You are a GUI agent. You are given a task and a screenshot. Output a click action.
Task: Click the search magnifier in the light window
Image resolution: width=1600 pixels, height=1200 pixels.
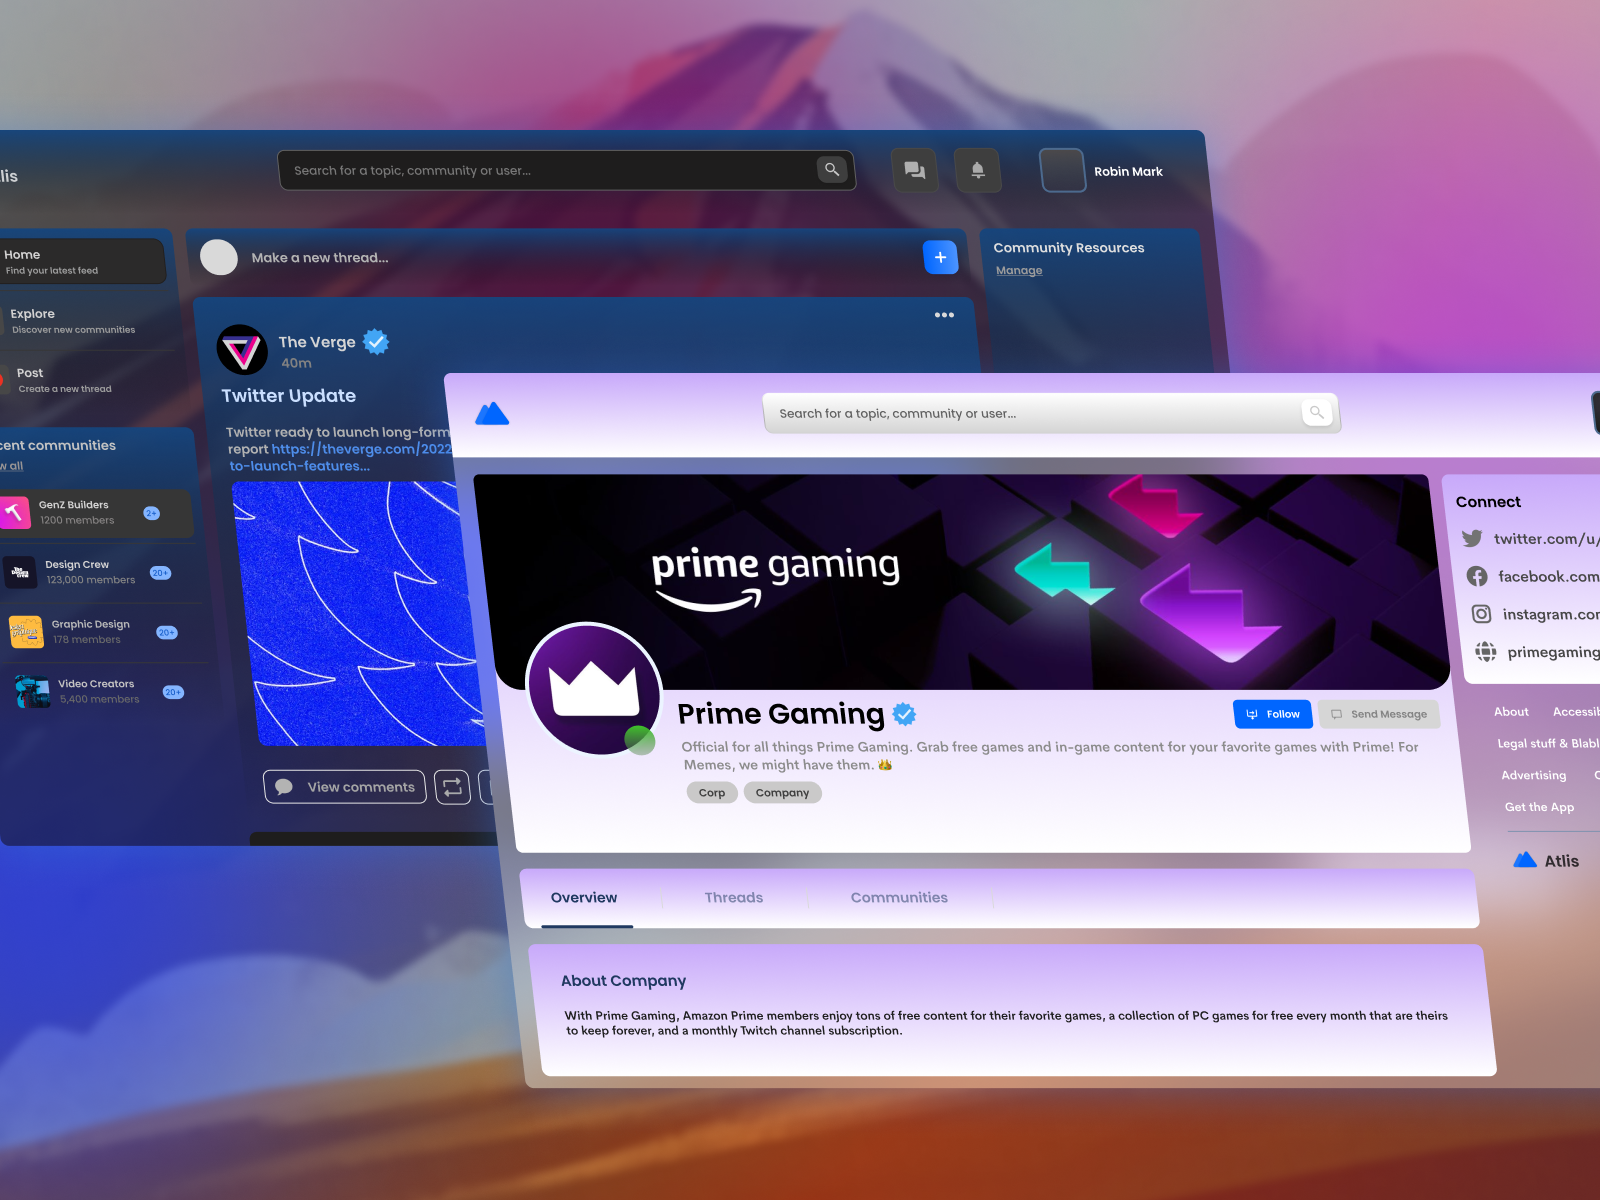coord(1317,412)
